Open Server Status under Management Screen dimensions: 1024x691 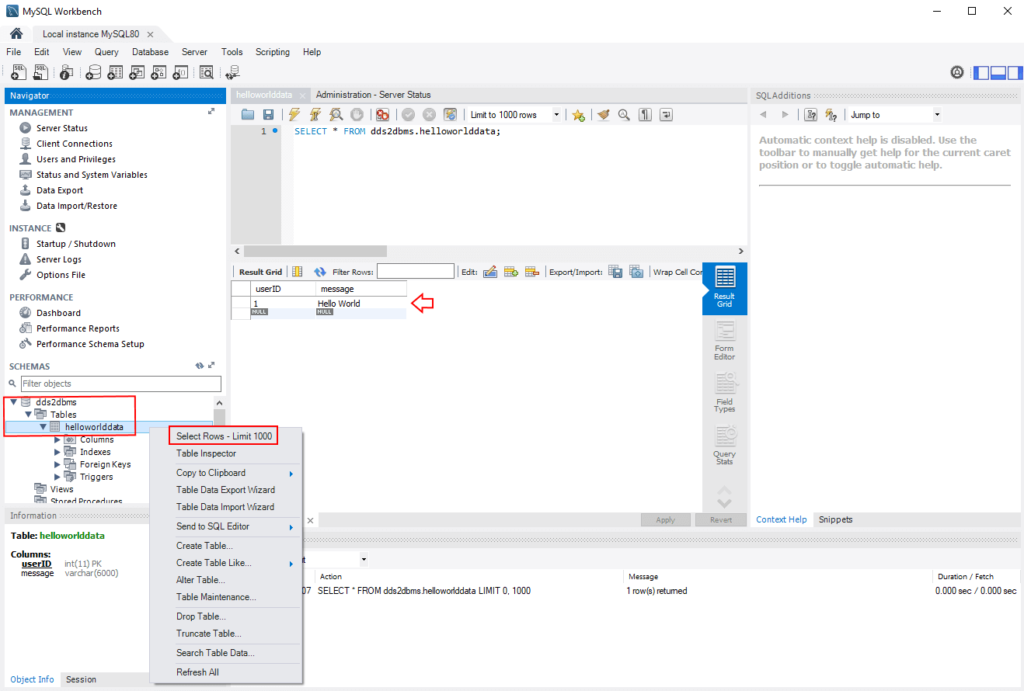[61, 128]
